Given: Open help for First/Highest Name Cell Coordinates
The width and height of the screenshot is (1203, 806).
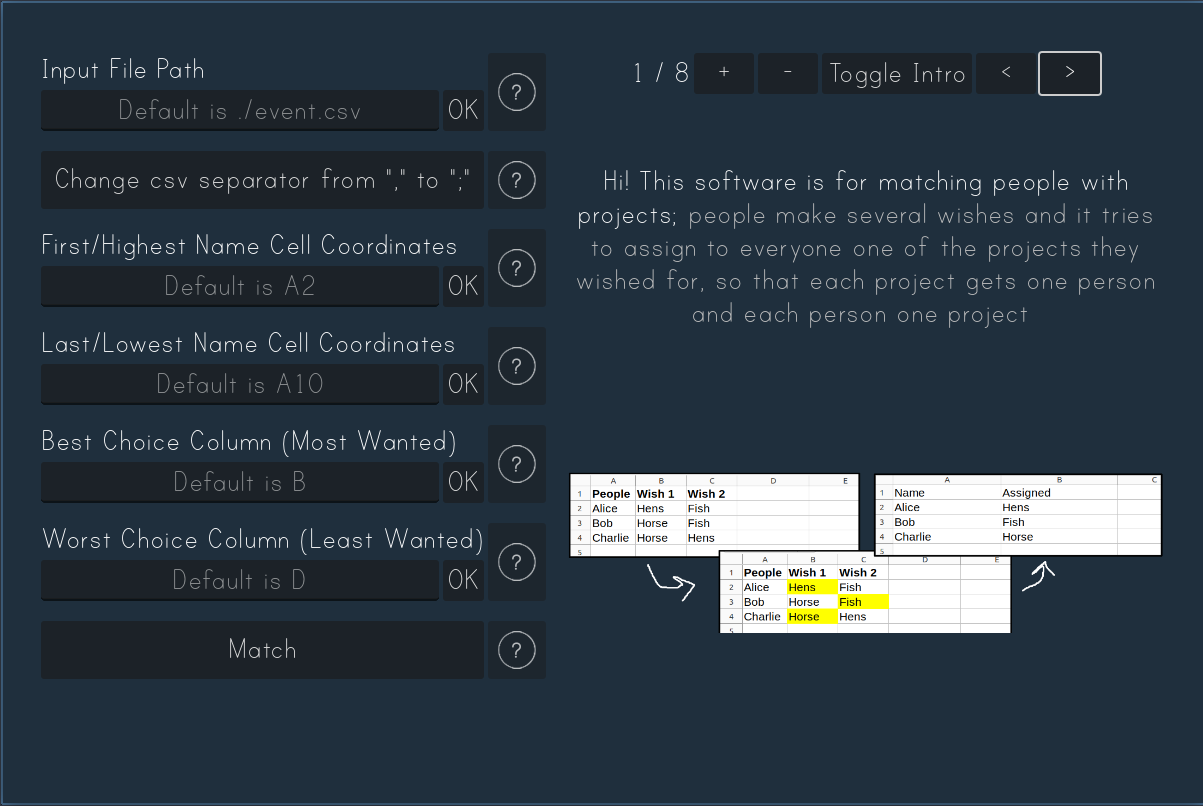Looking at the screenshot, I should click(x=516, y=268).
